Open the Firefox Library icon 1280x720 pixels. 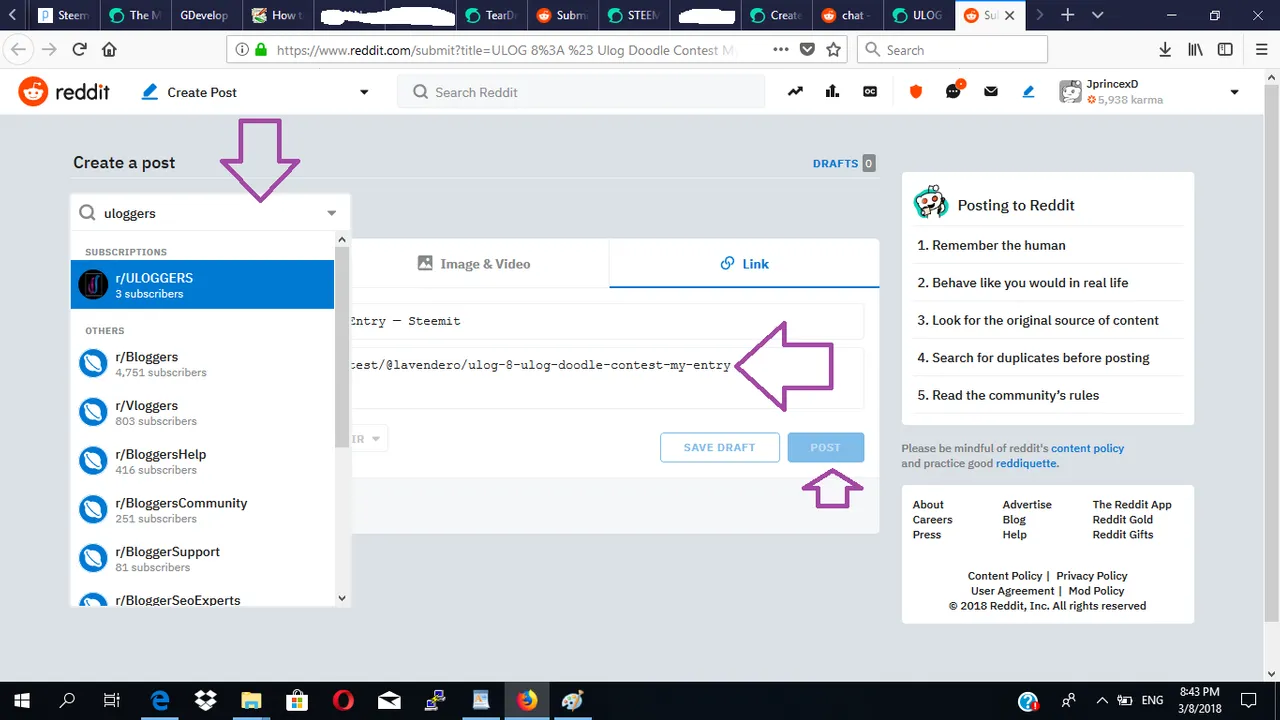click(x=1195, y=49)
